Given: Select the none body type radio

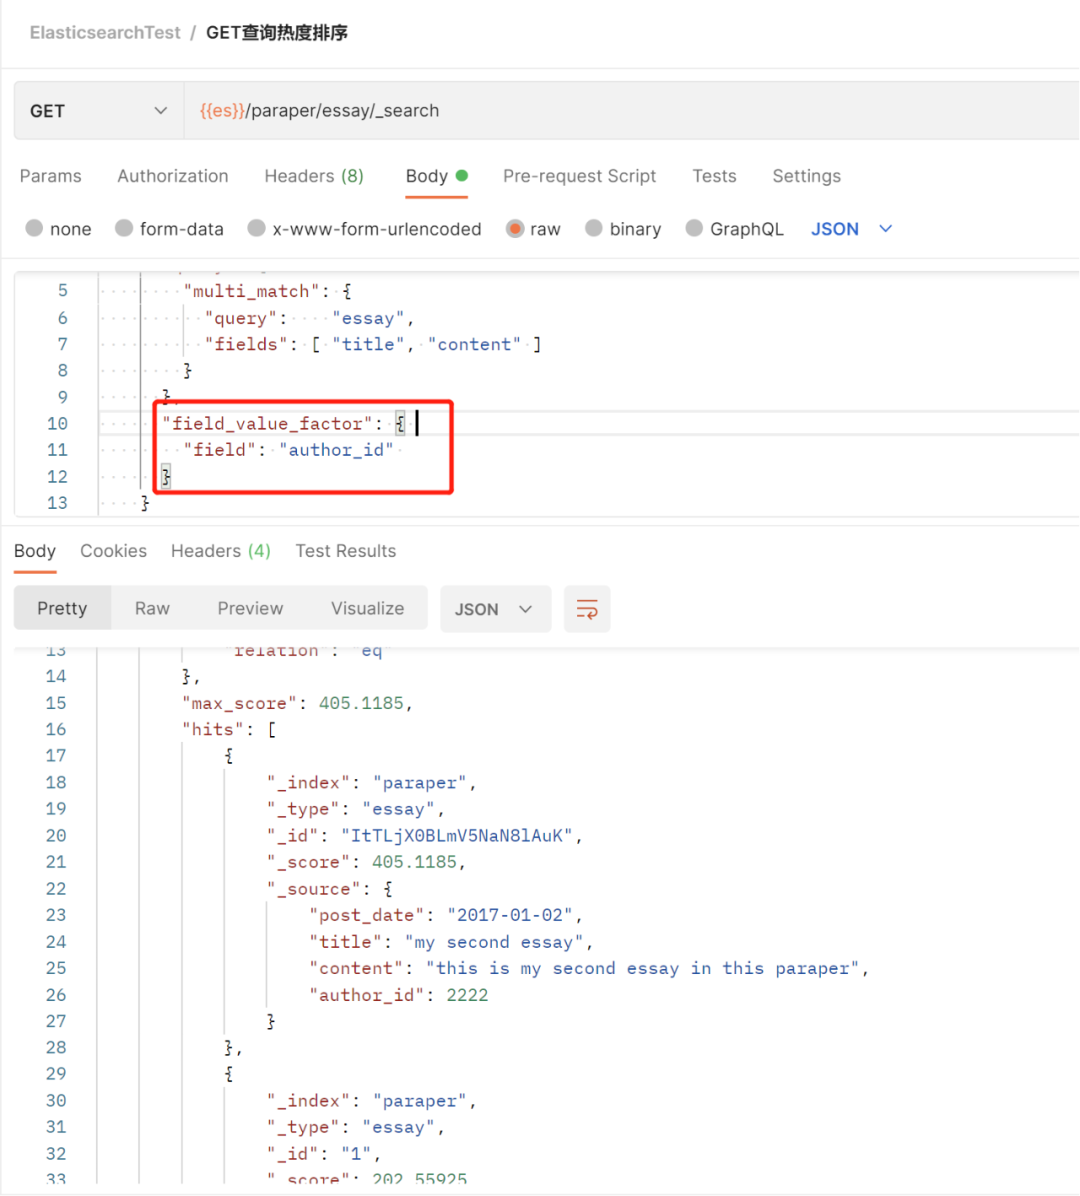Looking at the screenshot, I should click(34, 229).
